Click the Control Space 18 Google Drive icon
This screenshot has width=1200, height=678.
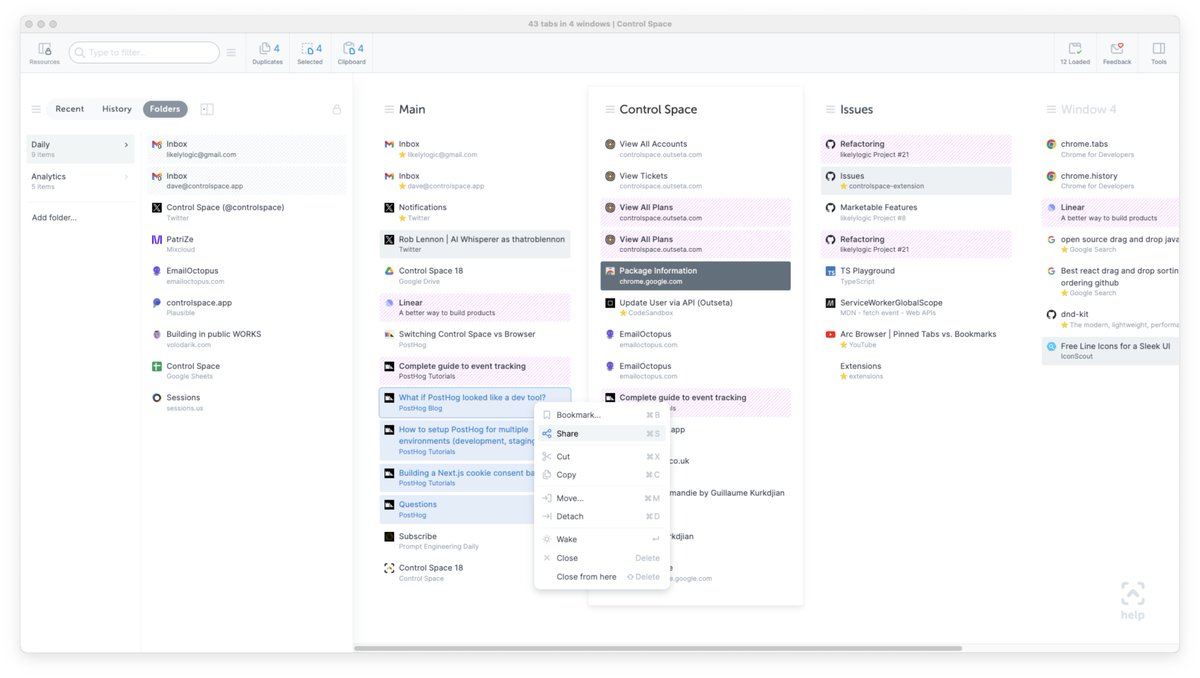389,271
